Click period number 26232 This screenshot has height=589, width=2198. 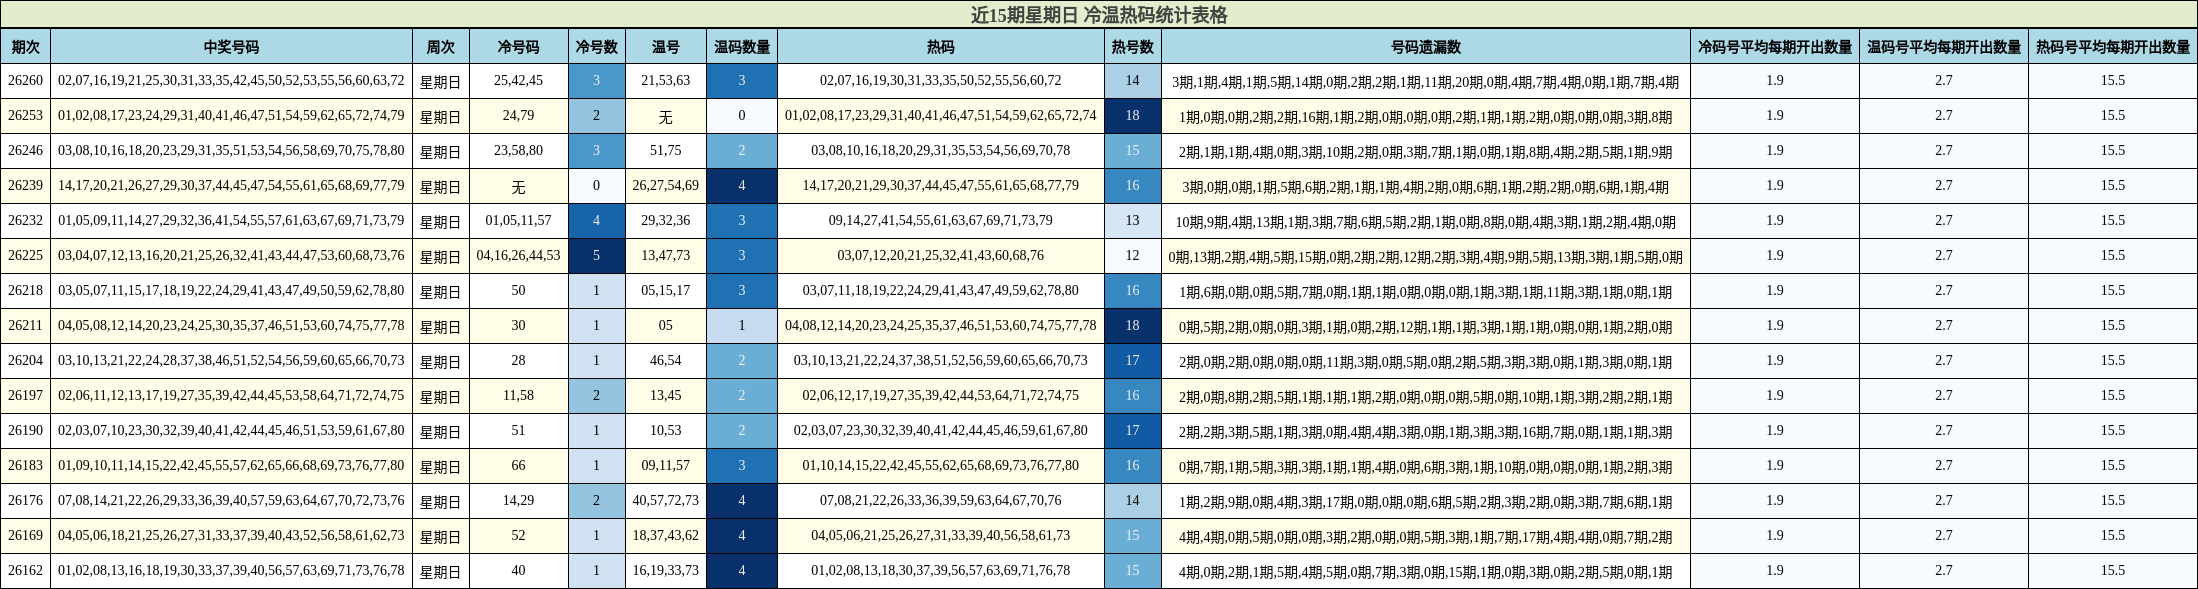coord(26,221)
